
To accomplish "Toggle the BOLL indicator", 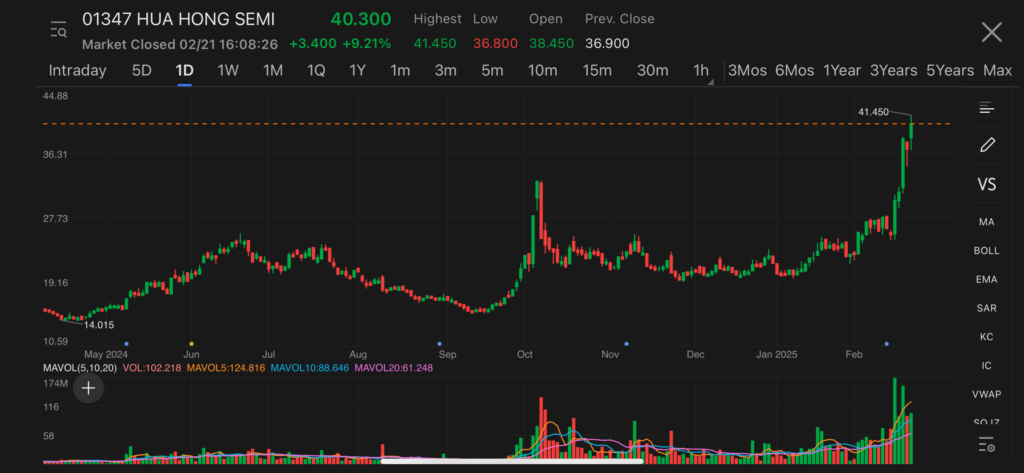I will pos(986,251).
